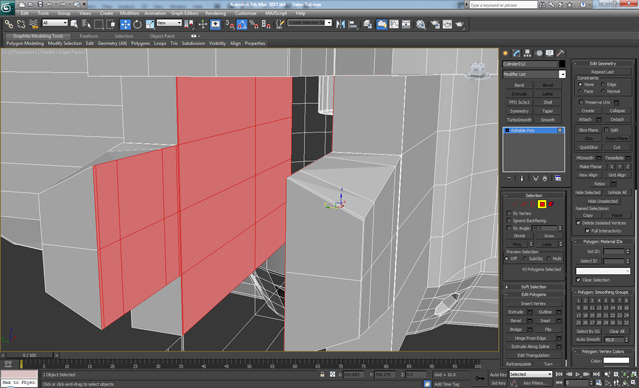Click the Mirror tool icon
The image size is (639, 388).
point(341,24)
